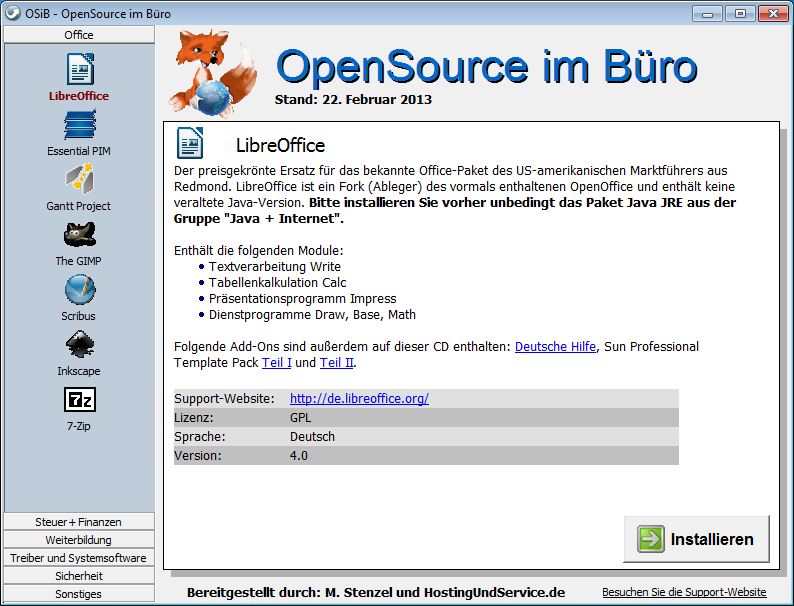Image resolution: width=794 pixels, height=606 pixels.
Task: Open the Weiterbildung category
Action: [x=78, y=540]
